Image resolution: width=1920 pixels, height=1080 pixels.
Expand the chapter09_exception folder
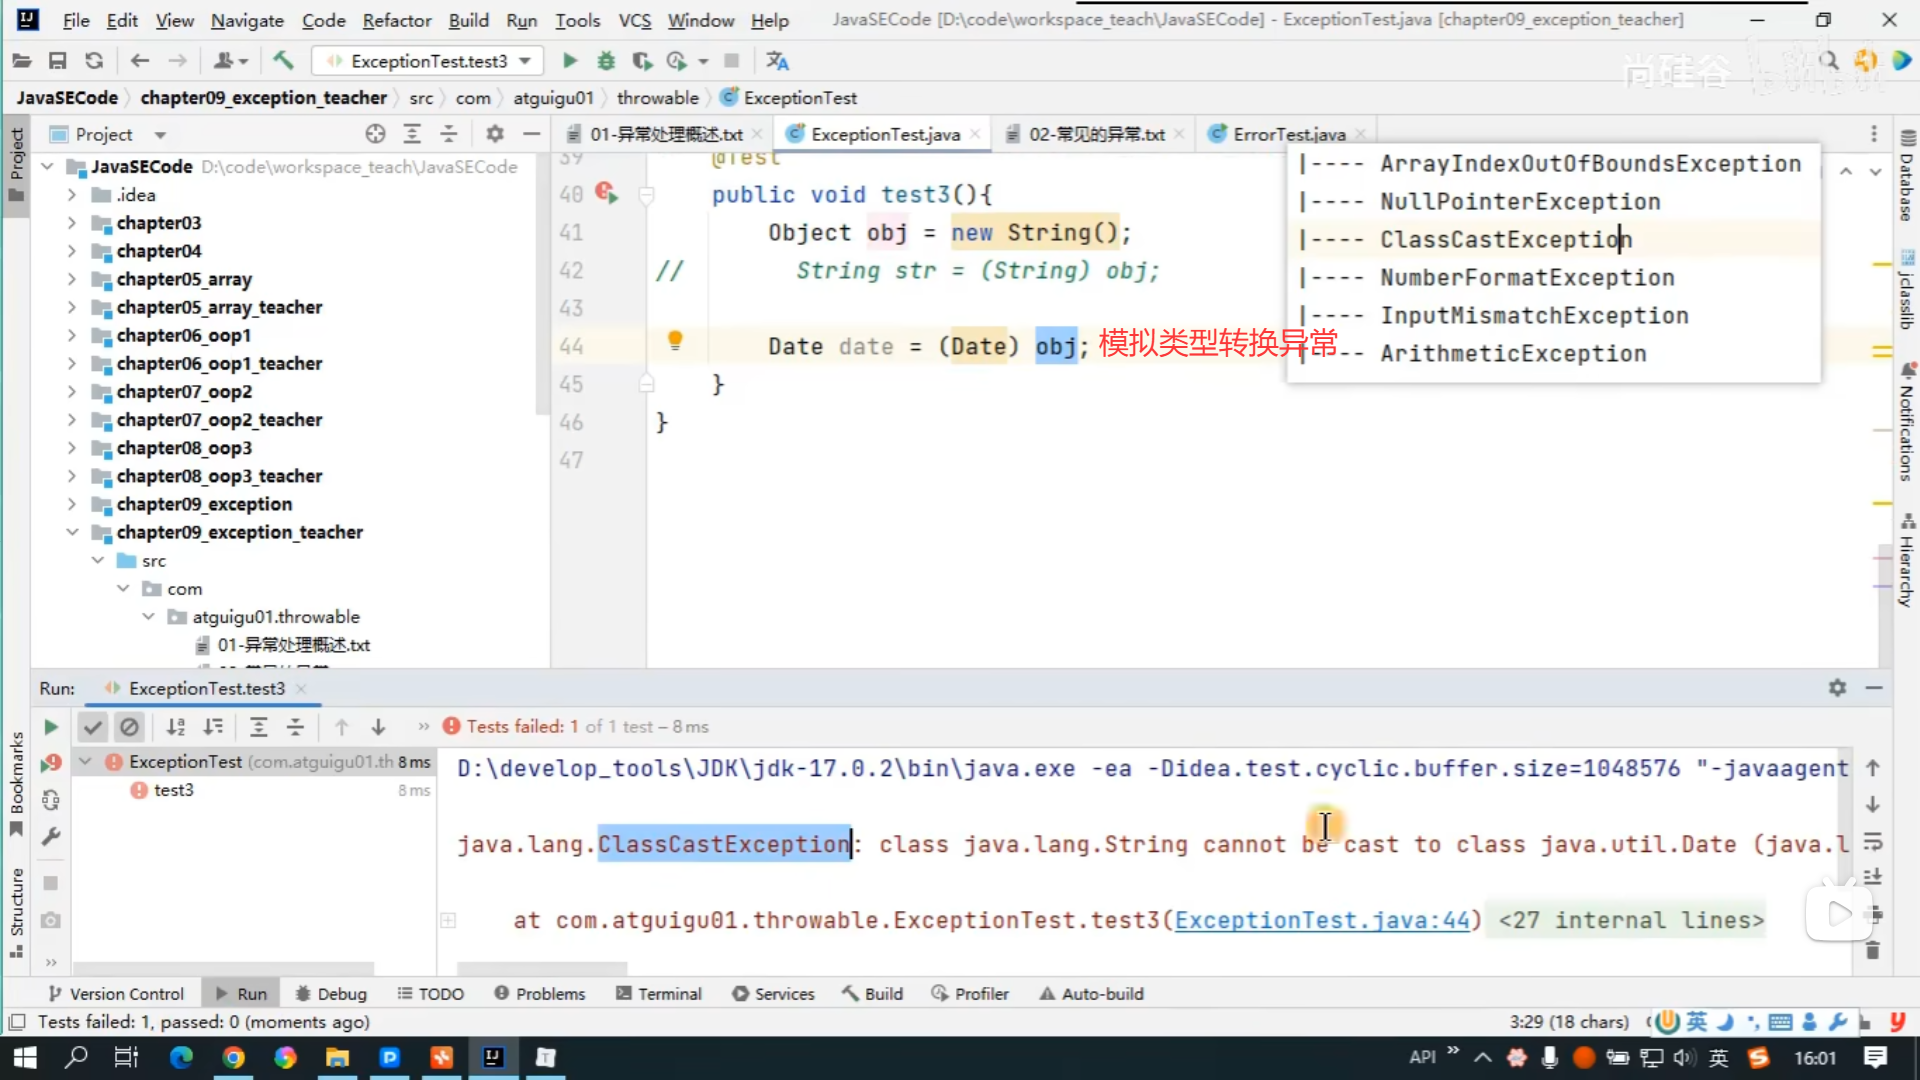click(x=72, y=504)
